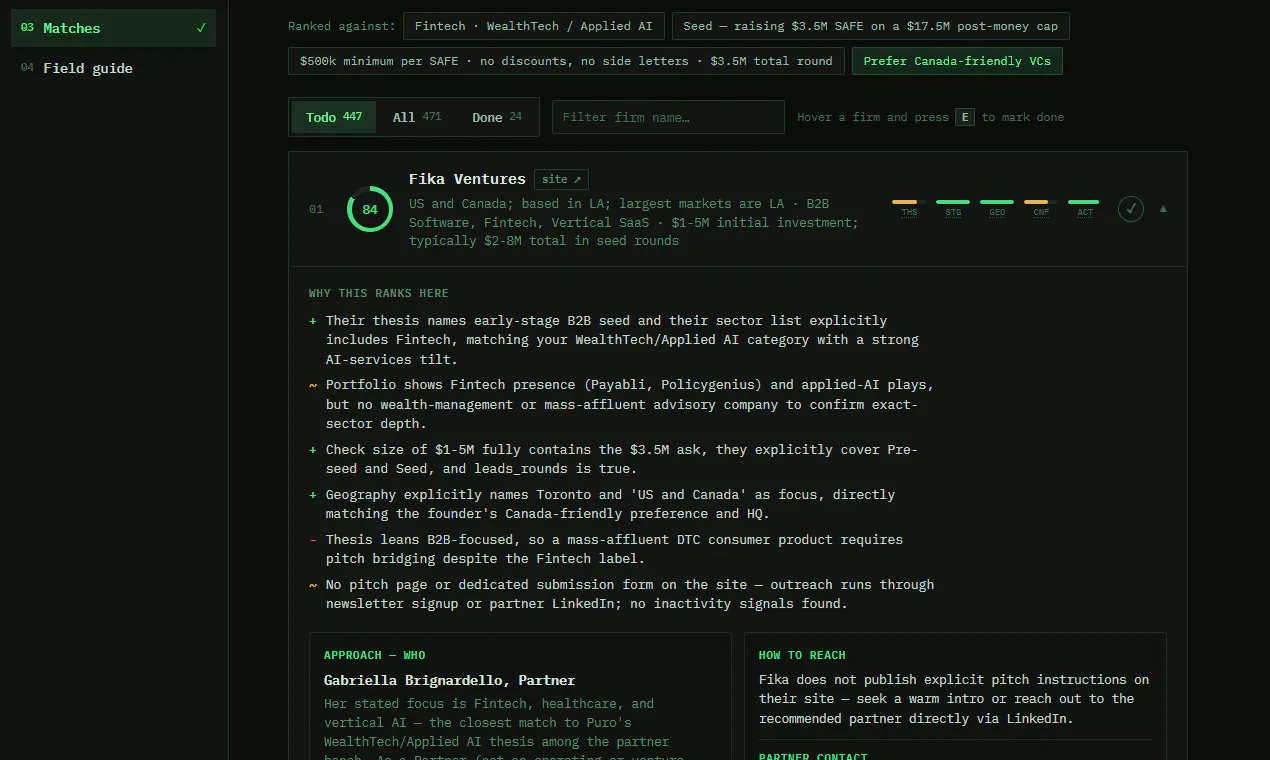Viewport: 1270px width, 760px height.
Task: Select the $500k minimum per SAFE chip
Action: (566, 61)
